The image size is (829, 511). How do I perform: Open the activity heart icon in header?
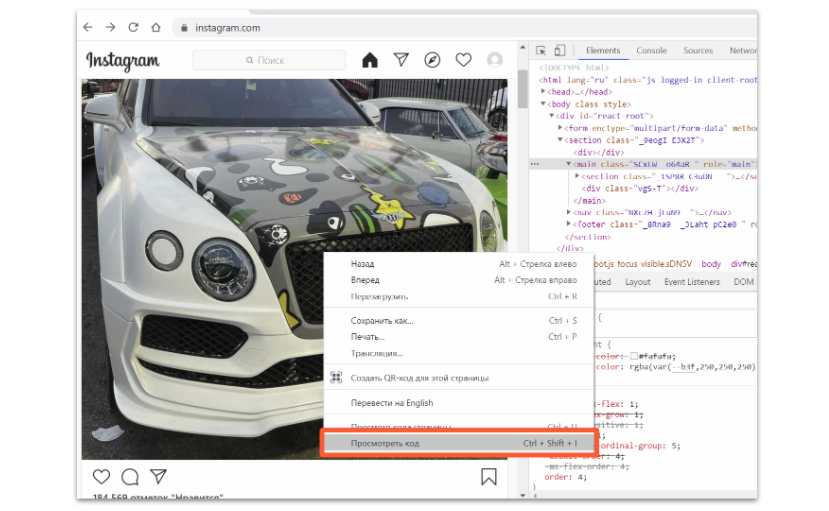(x=464, y=60)
